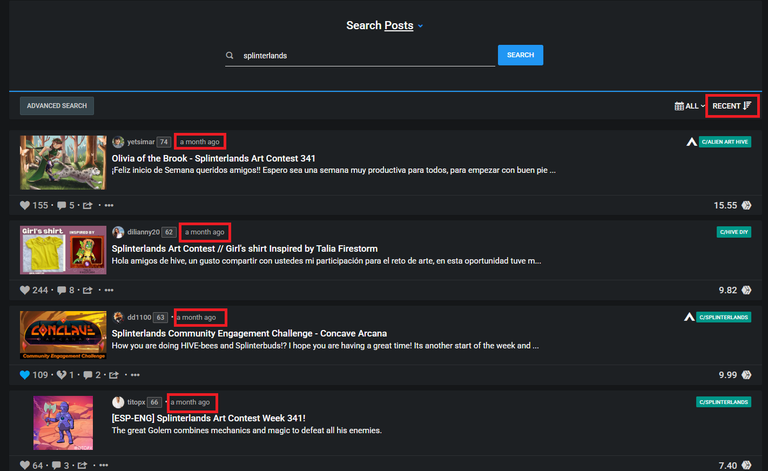Viewport: 768px width, 471px height.
Task: Toggle the heart vote on titopx's post
Action: tap(25, 465)
